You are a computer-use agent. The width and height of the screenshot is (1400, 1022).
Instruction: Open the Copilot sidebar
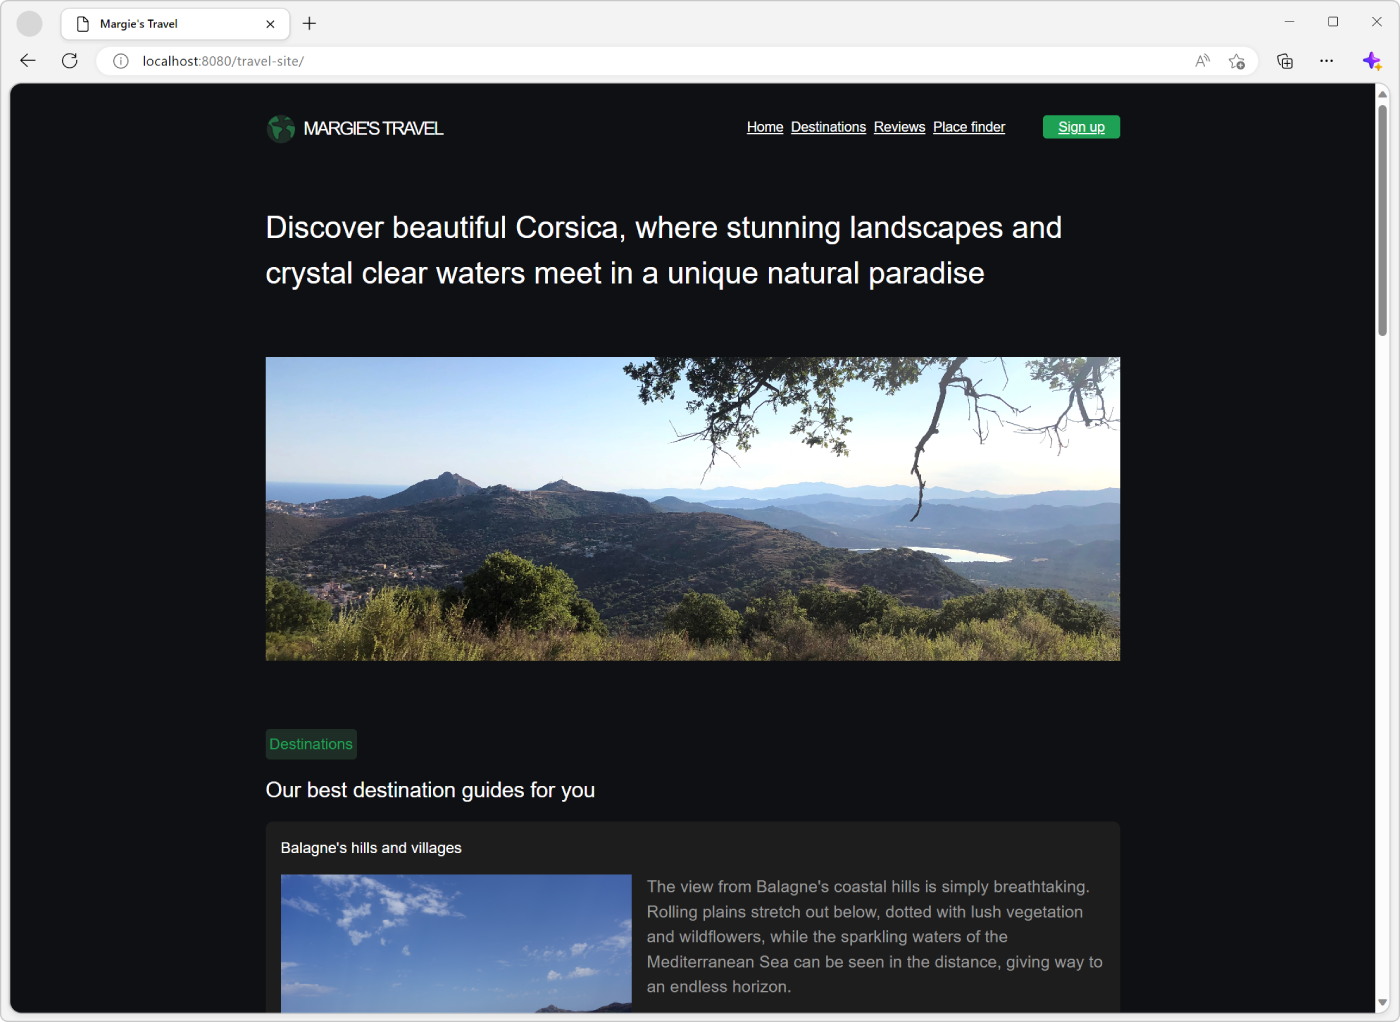[x=1371, y=61]
